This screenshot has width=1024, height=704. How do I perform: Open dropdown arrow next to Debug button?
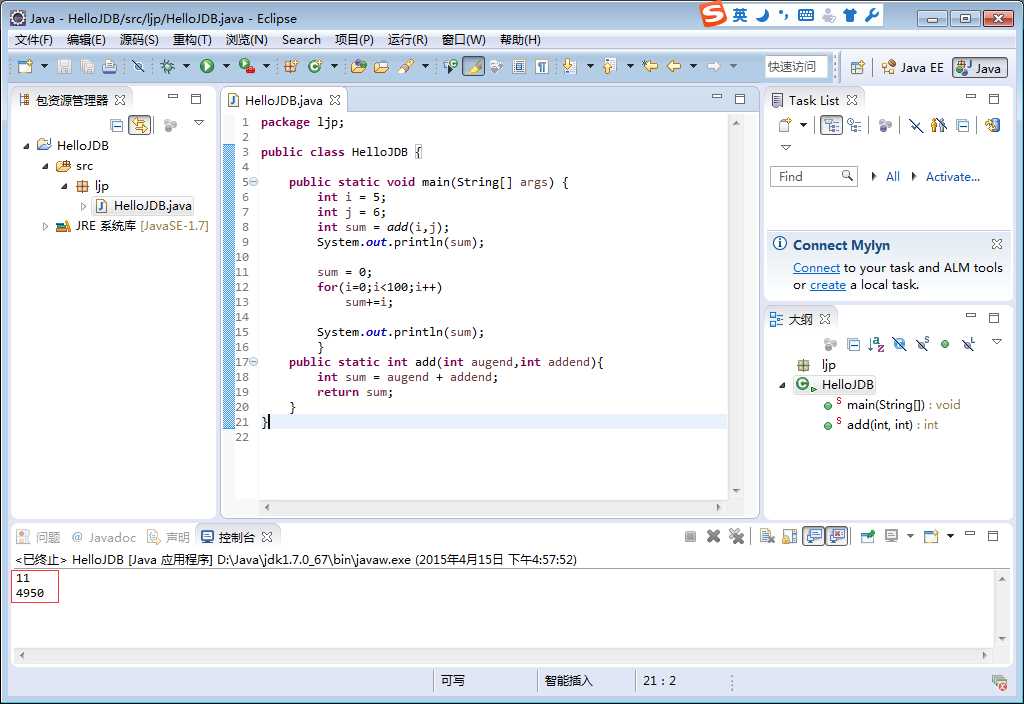point(186,66)
